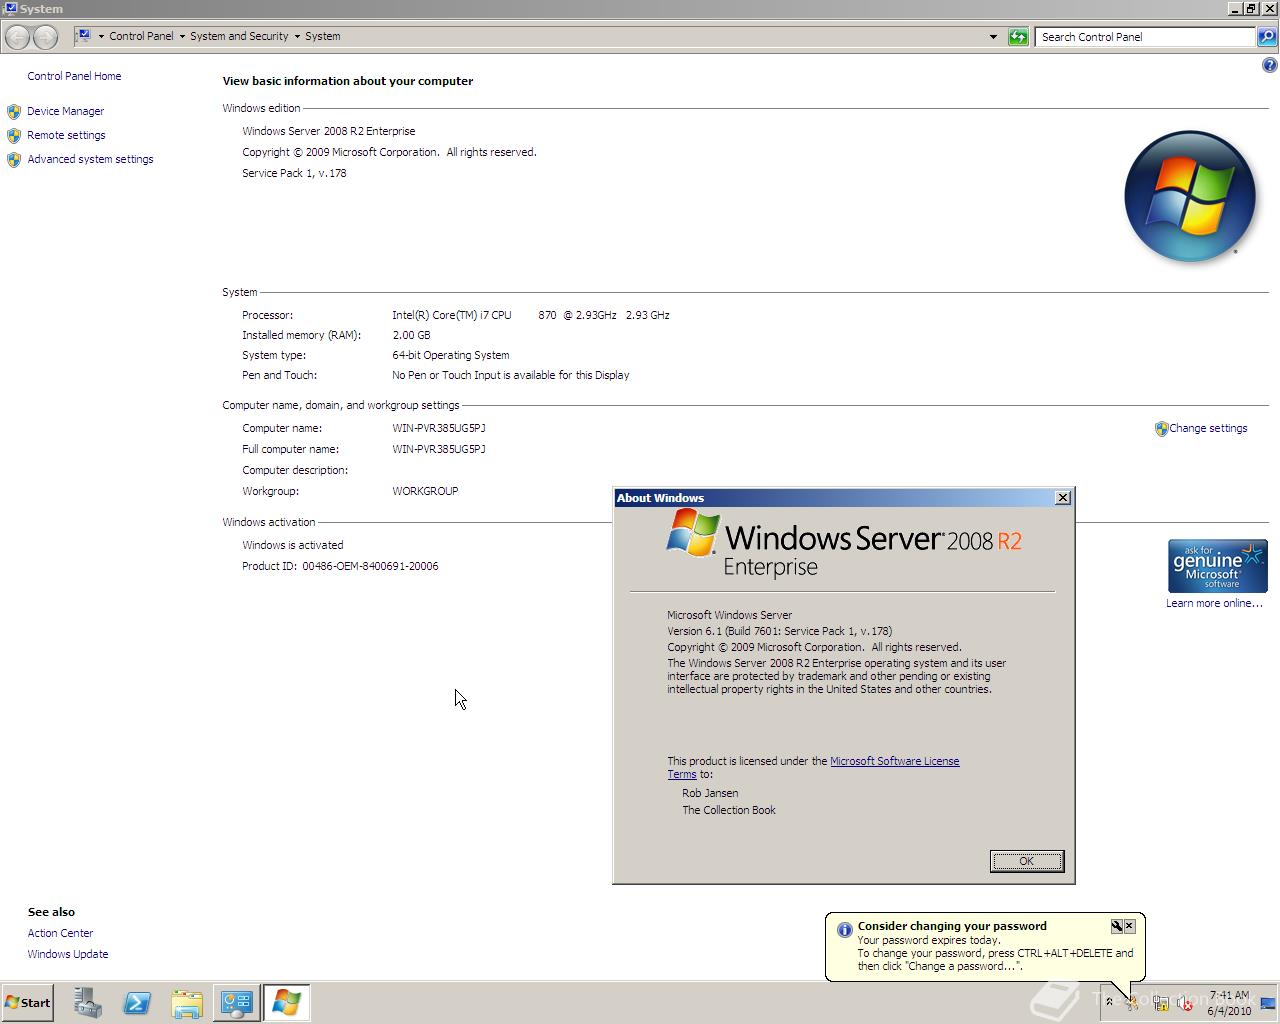Image resolution: width=1280 pixels, height=1024 pixels.
Task: Click the computer name WIN-PVR385UG5PJ value
Action: 439,428
